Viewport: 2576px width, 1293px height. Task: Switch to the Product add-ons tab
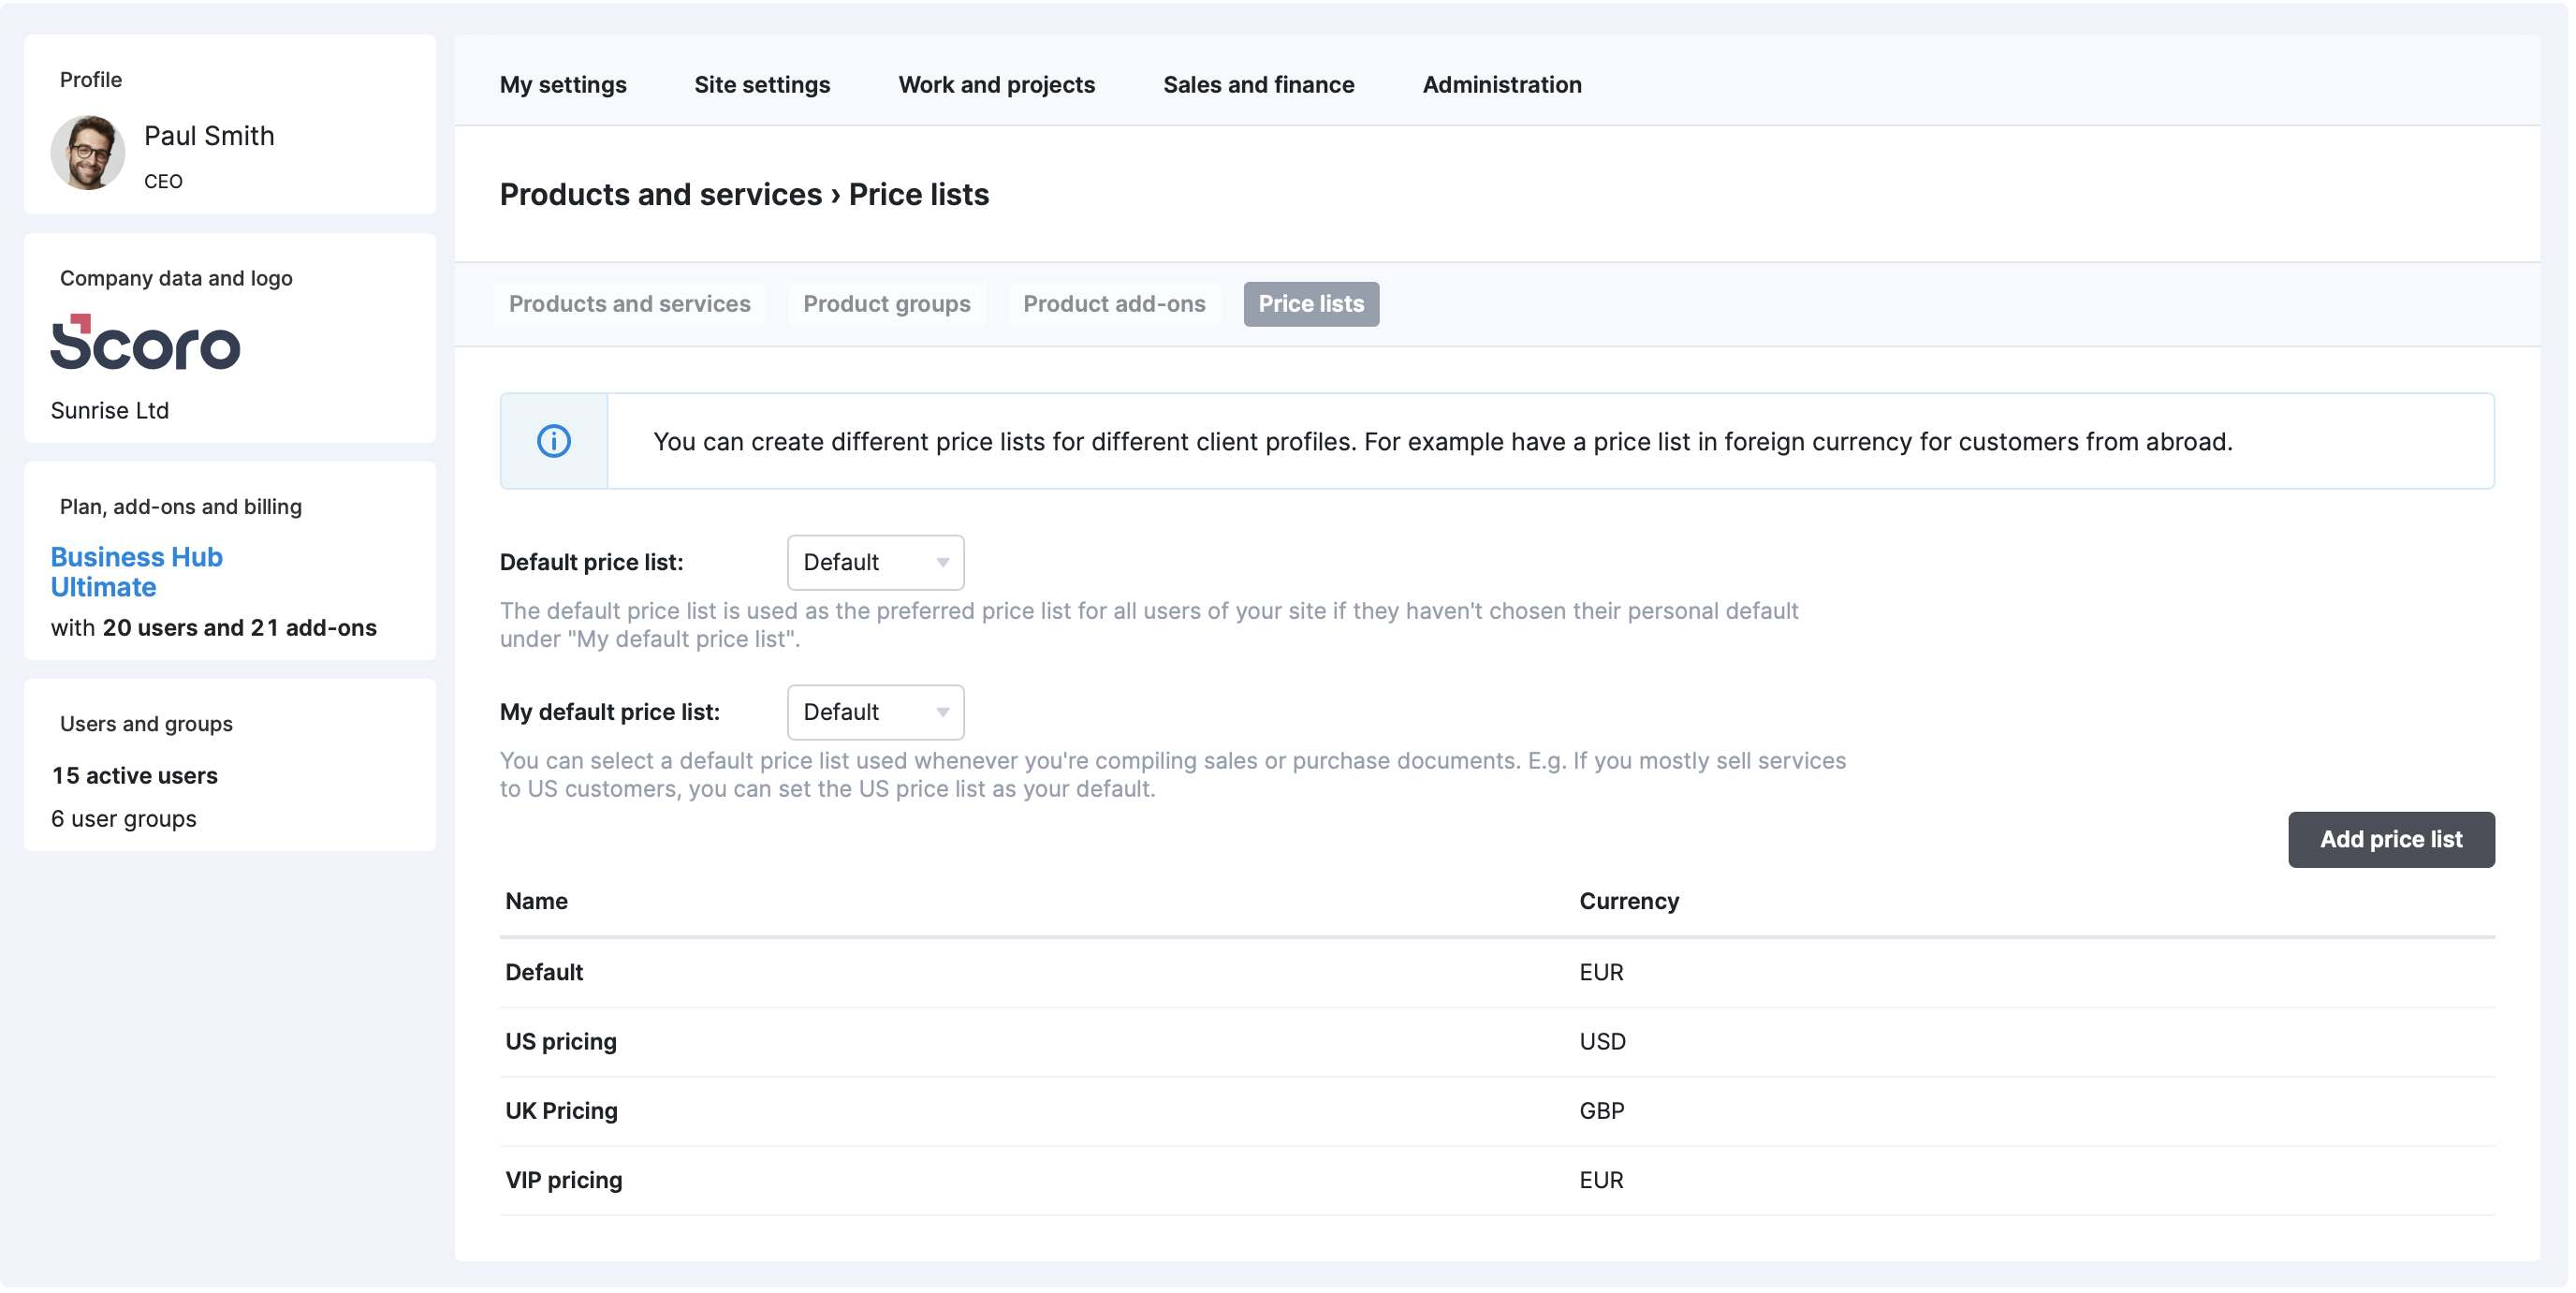pos(1114,304)
